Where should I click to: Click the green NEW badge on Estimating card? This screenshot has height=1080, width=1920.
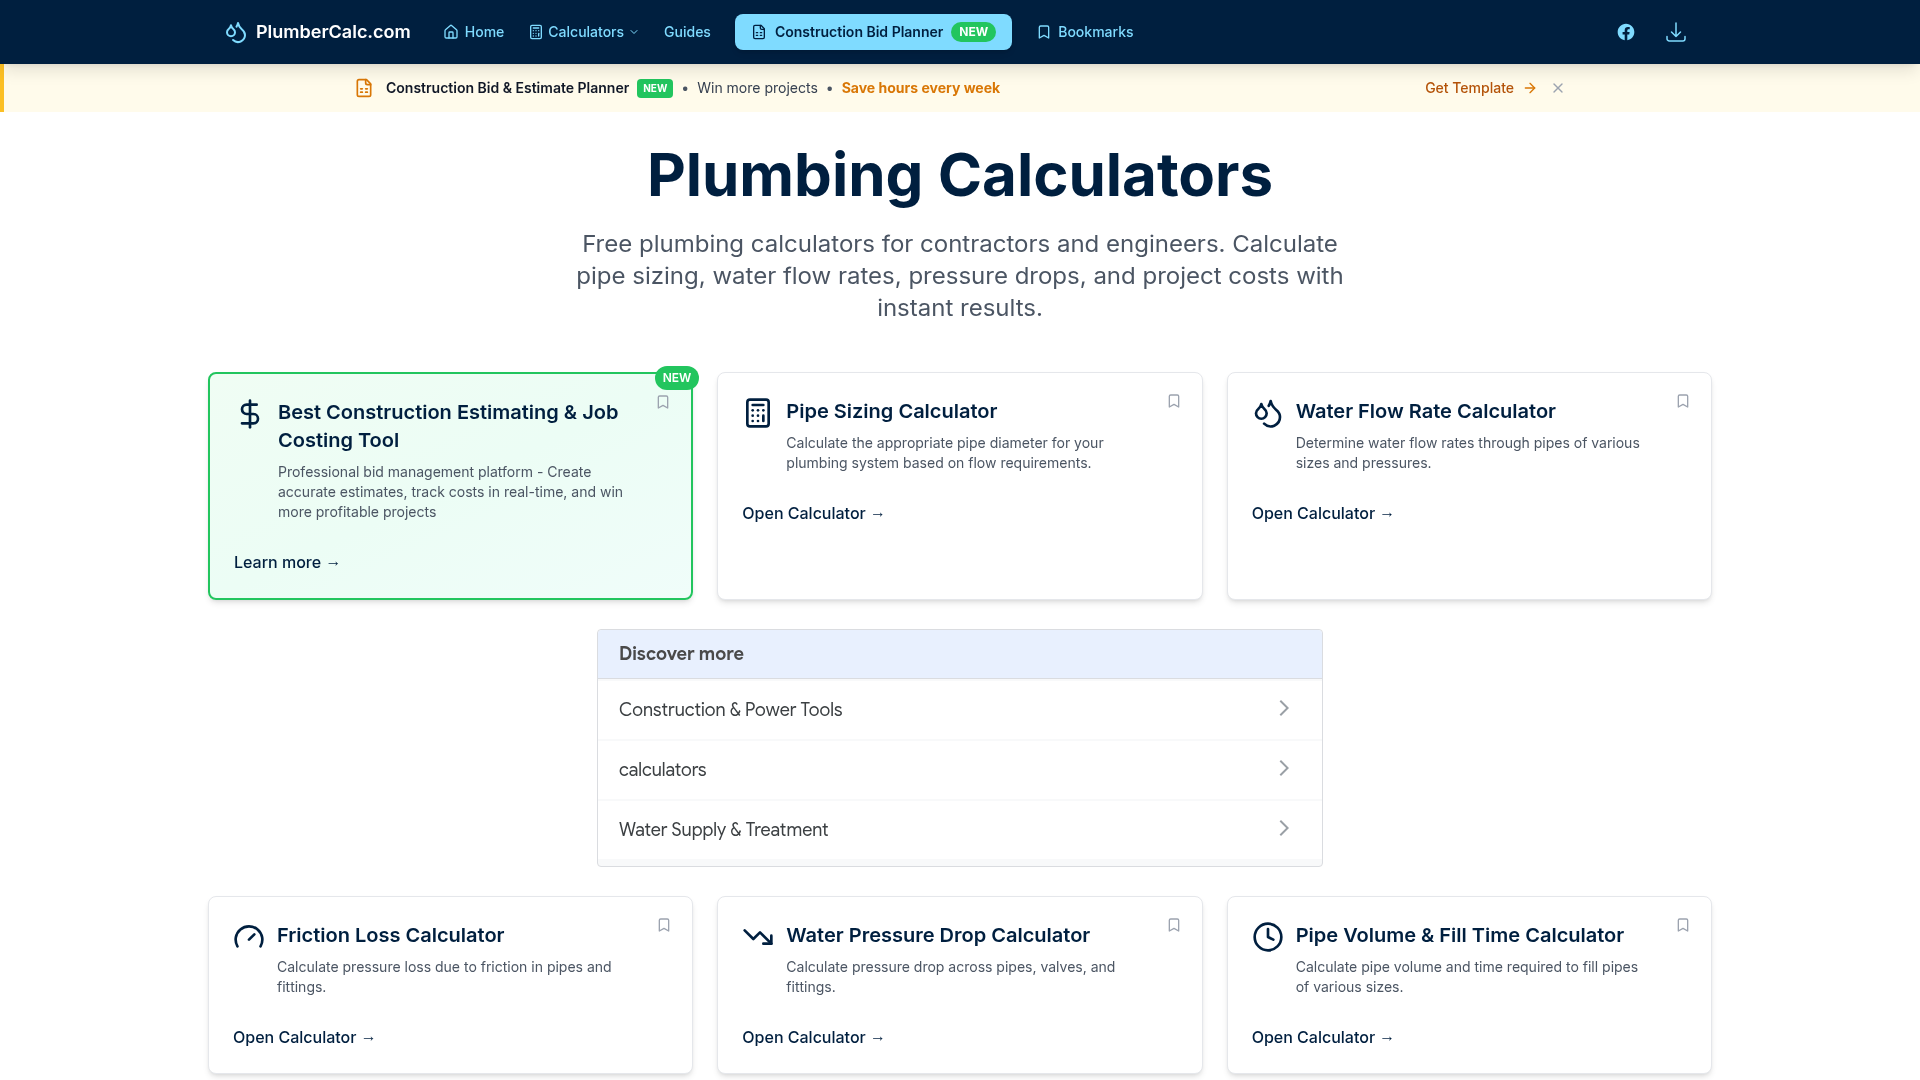pyautogui.click(x=677, y=378)
